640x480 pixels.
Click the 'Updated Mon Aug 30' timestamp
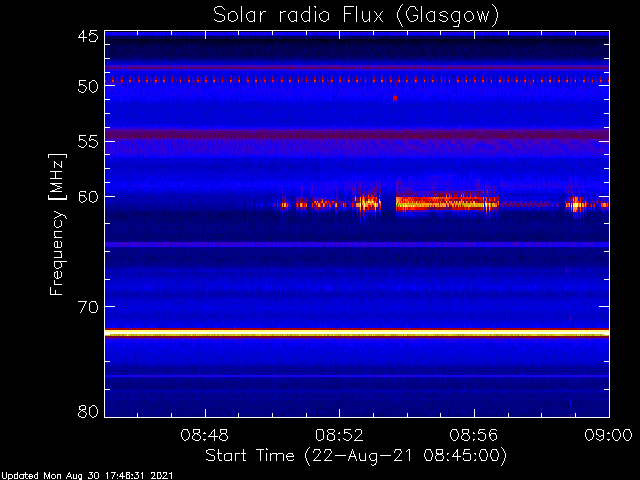87,476
